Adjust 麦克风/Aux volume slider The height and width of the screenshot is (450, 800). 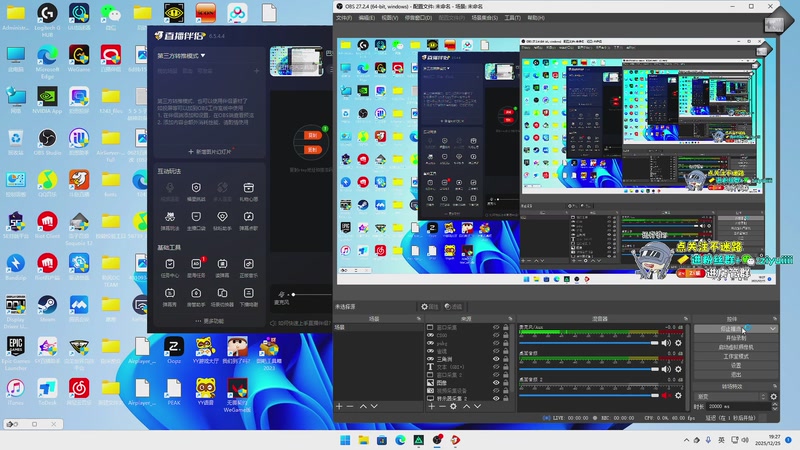589,343
